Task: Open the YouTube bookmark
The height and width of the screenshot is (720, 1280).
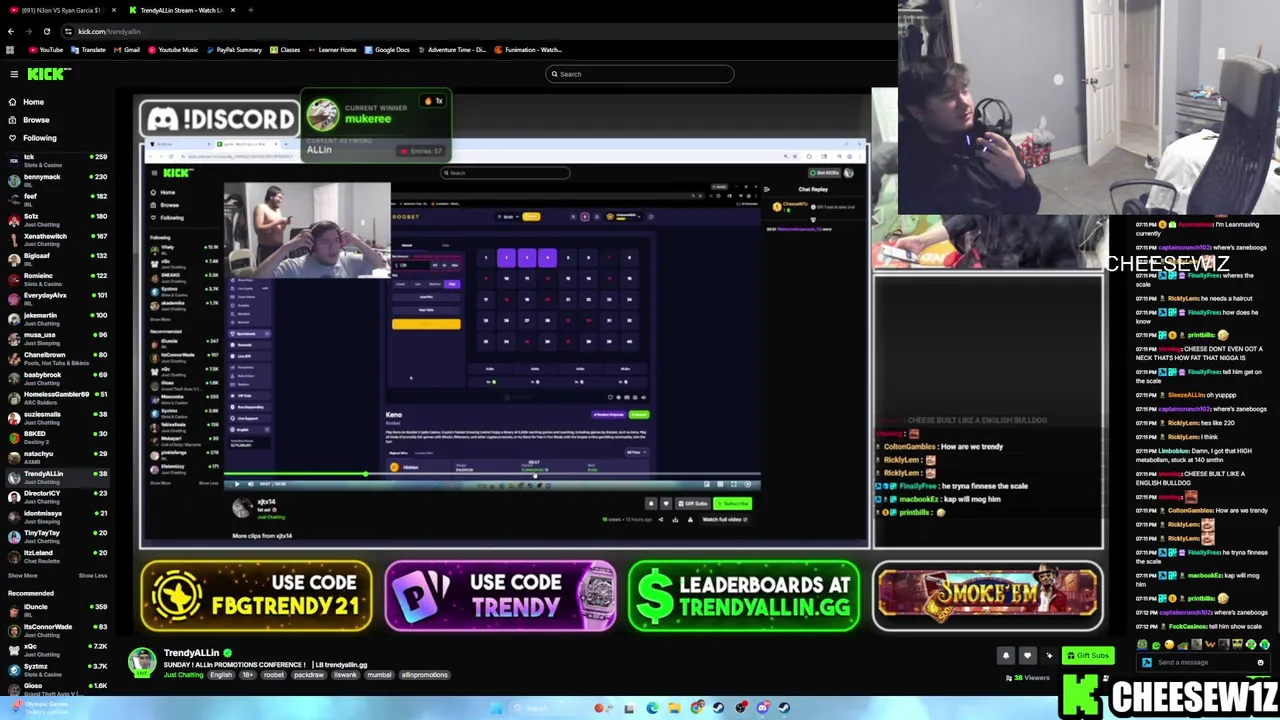Action: pos(46,50)
